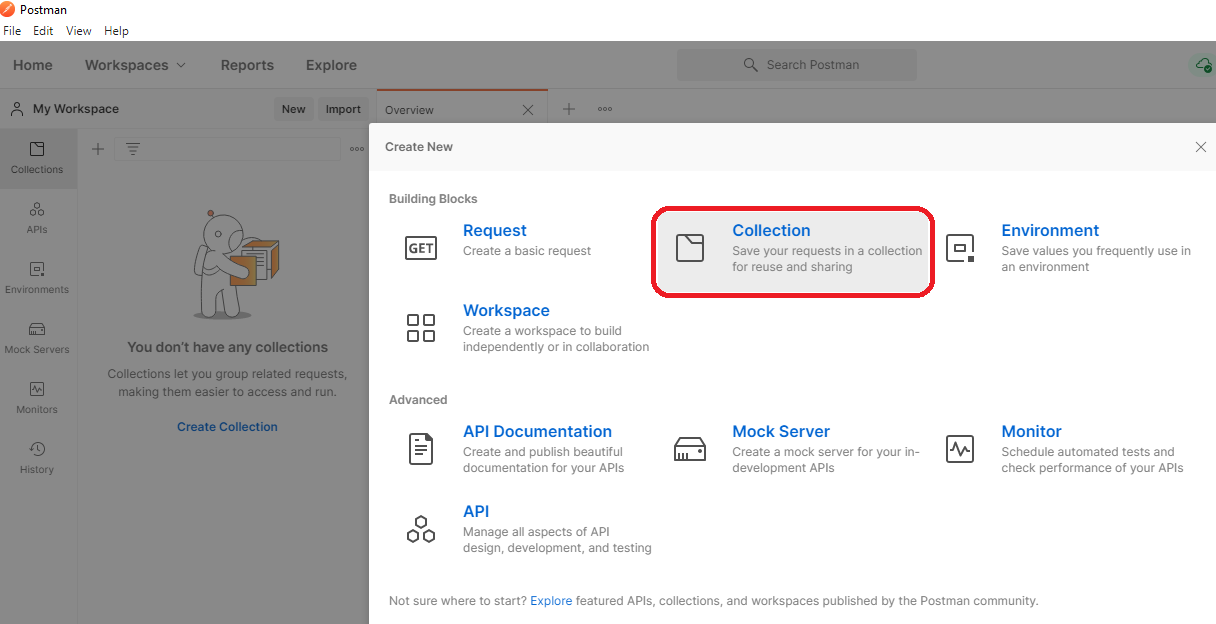This screenshot has height=624, width=1216.
Task: Select the Workspace heading link
Action: point(506,310)
